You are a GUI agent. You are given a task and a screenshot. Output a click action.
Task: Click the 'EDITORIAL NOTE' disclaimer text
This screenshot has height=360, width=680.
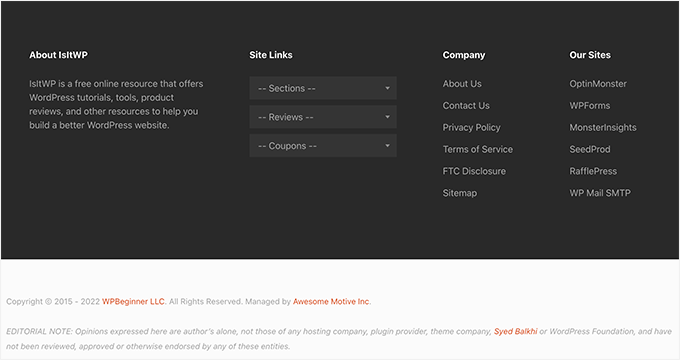339,339
